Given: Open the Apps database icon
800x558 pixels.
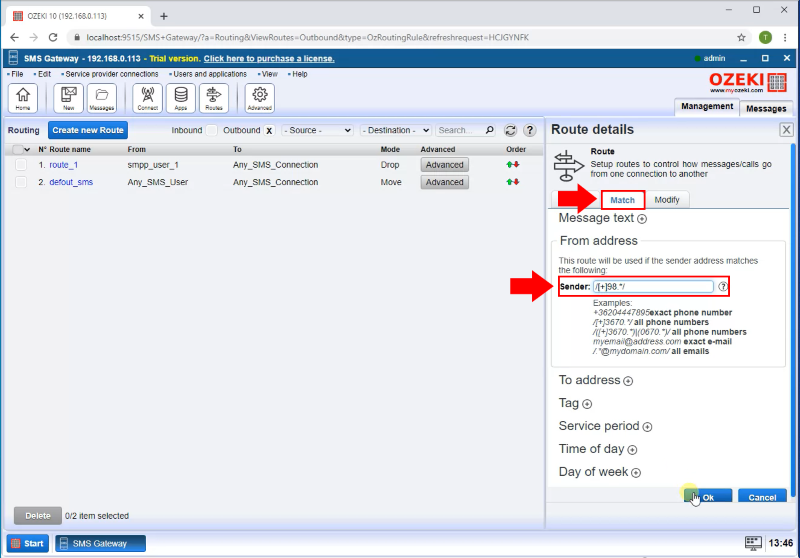Looking at the screenshot, I should pyautogui.click(x=181, y=98).
